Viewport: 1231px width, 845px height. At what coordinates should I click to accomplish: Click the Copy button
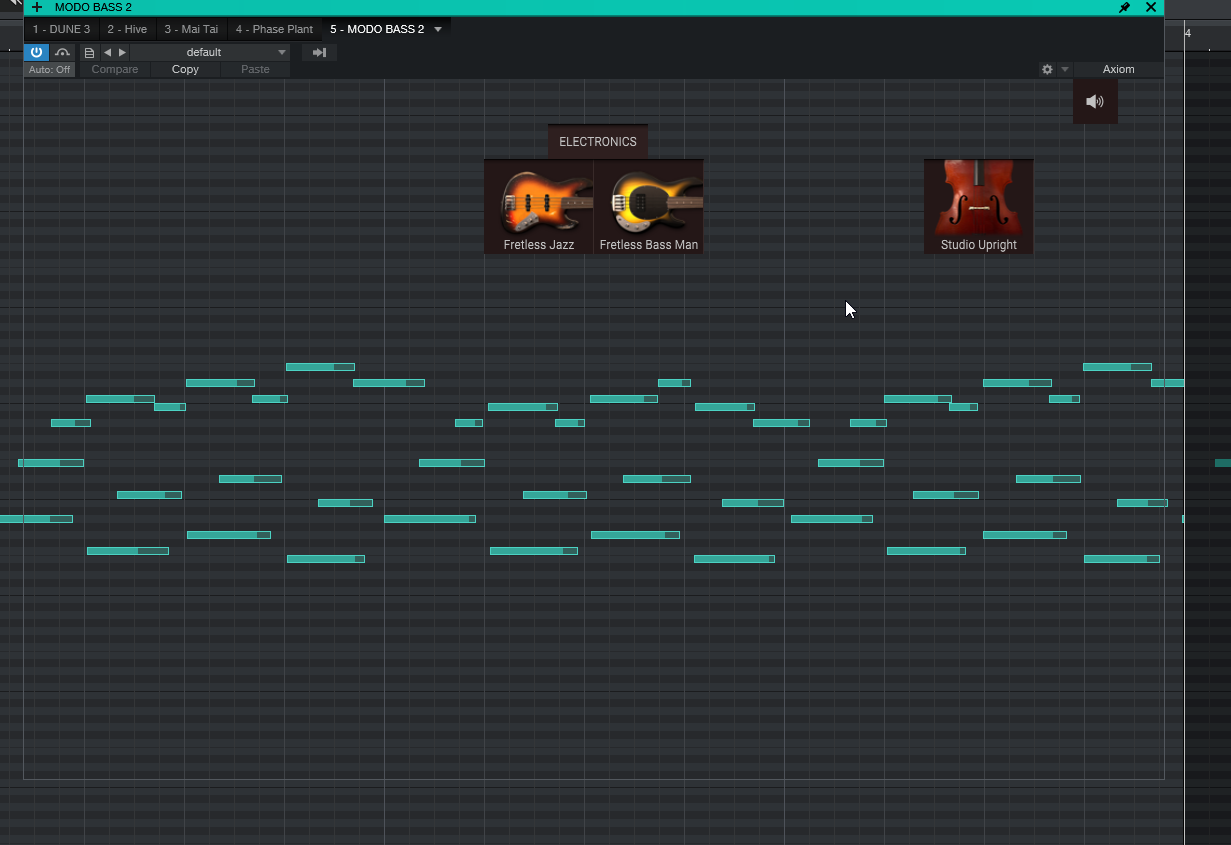click(185, 70)
